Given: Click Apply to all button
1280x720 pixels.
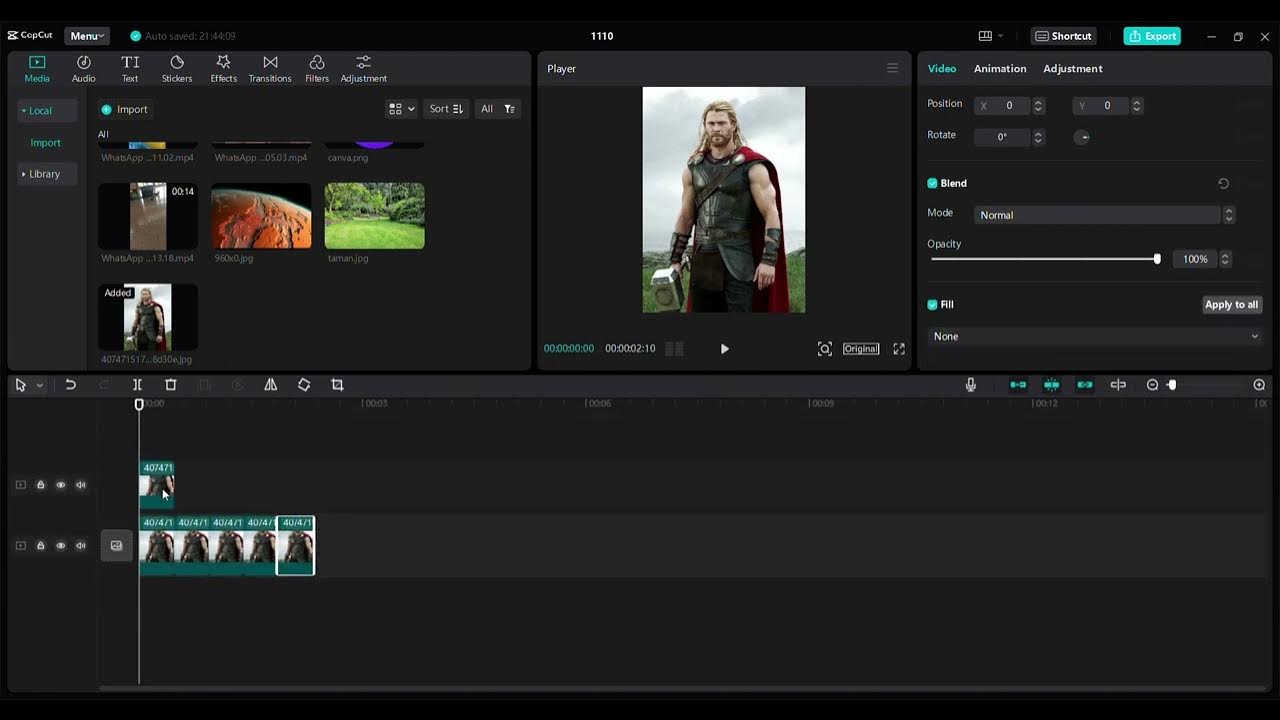Looking at the screenshot, I should pos(1231,305).
